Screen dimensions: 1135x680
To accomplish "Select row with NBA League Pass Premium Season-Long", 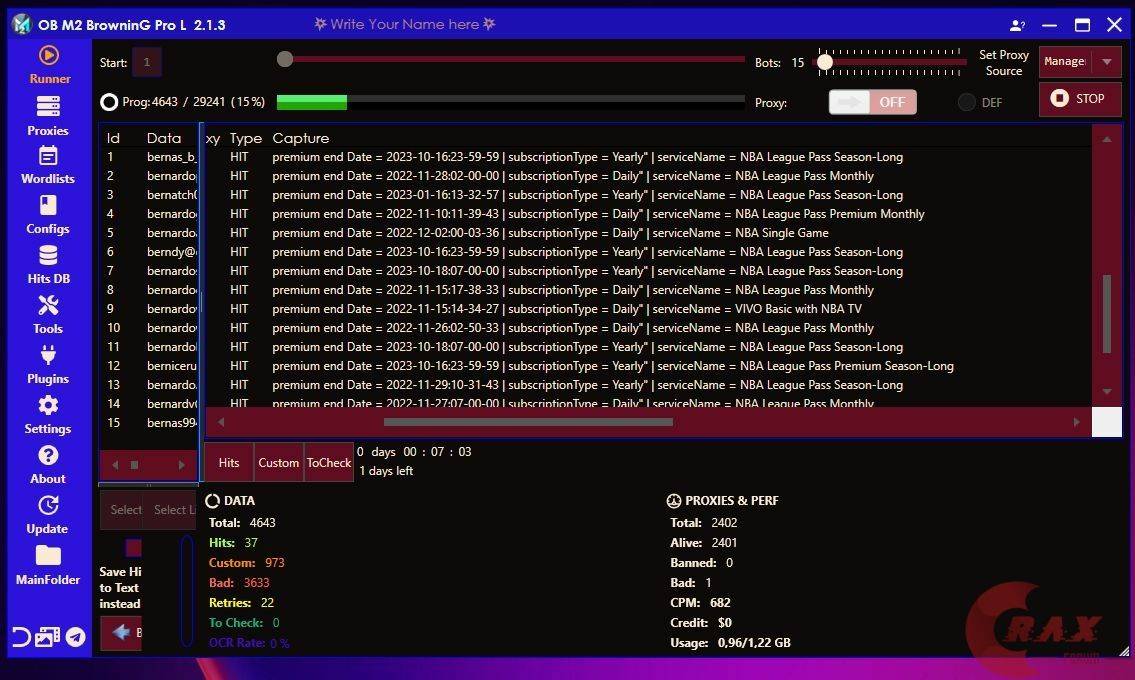I will point(648,366).
